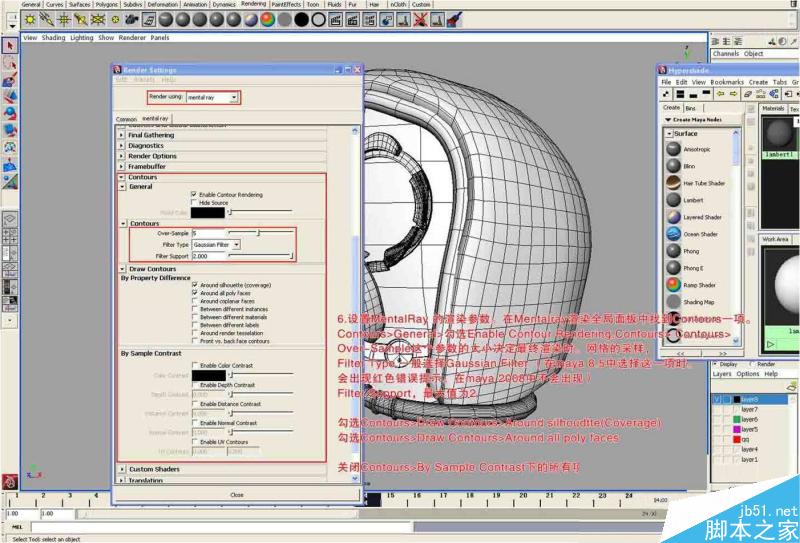The height and width of the screenshot is (543, 800).
Task: Create a Blinn material from Hypershade
Action: tap(675, 165)
